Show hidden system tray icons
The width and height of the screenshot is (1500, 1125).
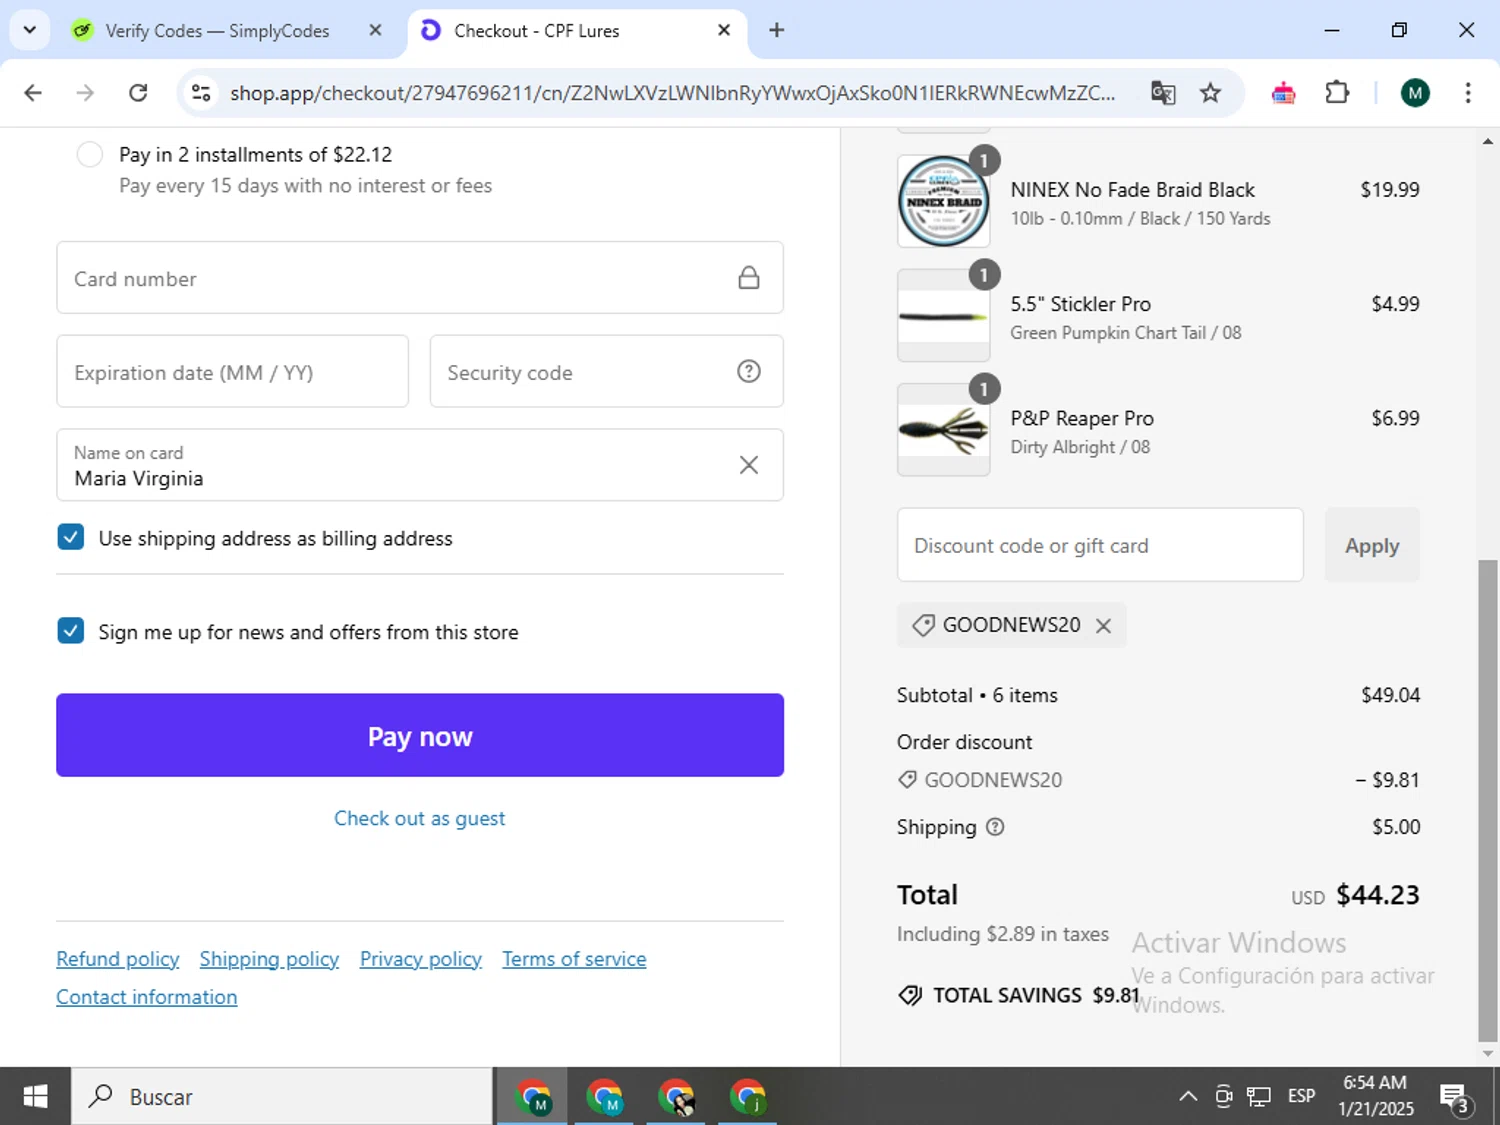[x=1188, y=1097]
